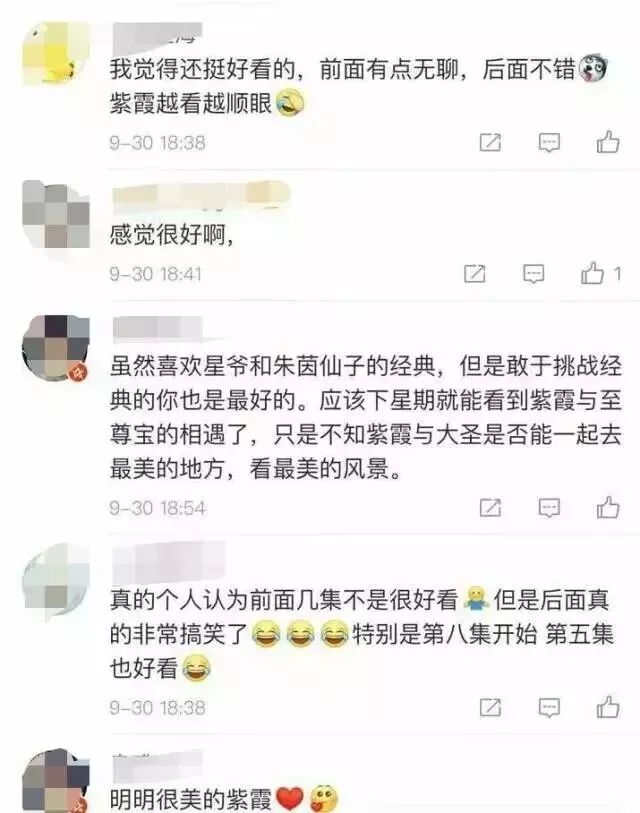Open avatar beside 明明很美的紫霞 comment

55,781
